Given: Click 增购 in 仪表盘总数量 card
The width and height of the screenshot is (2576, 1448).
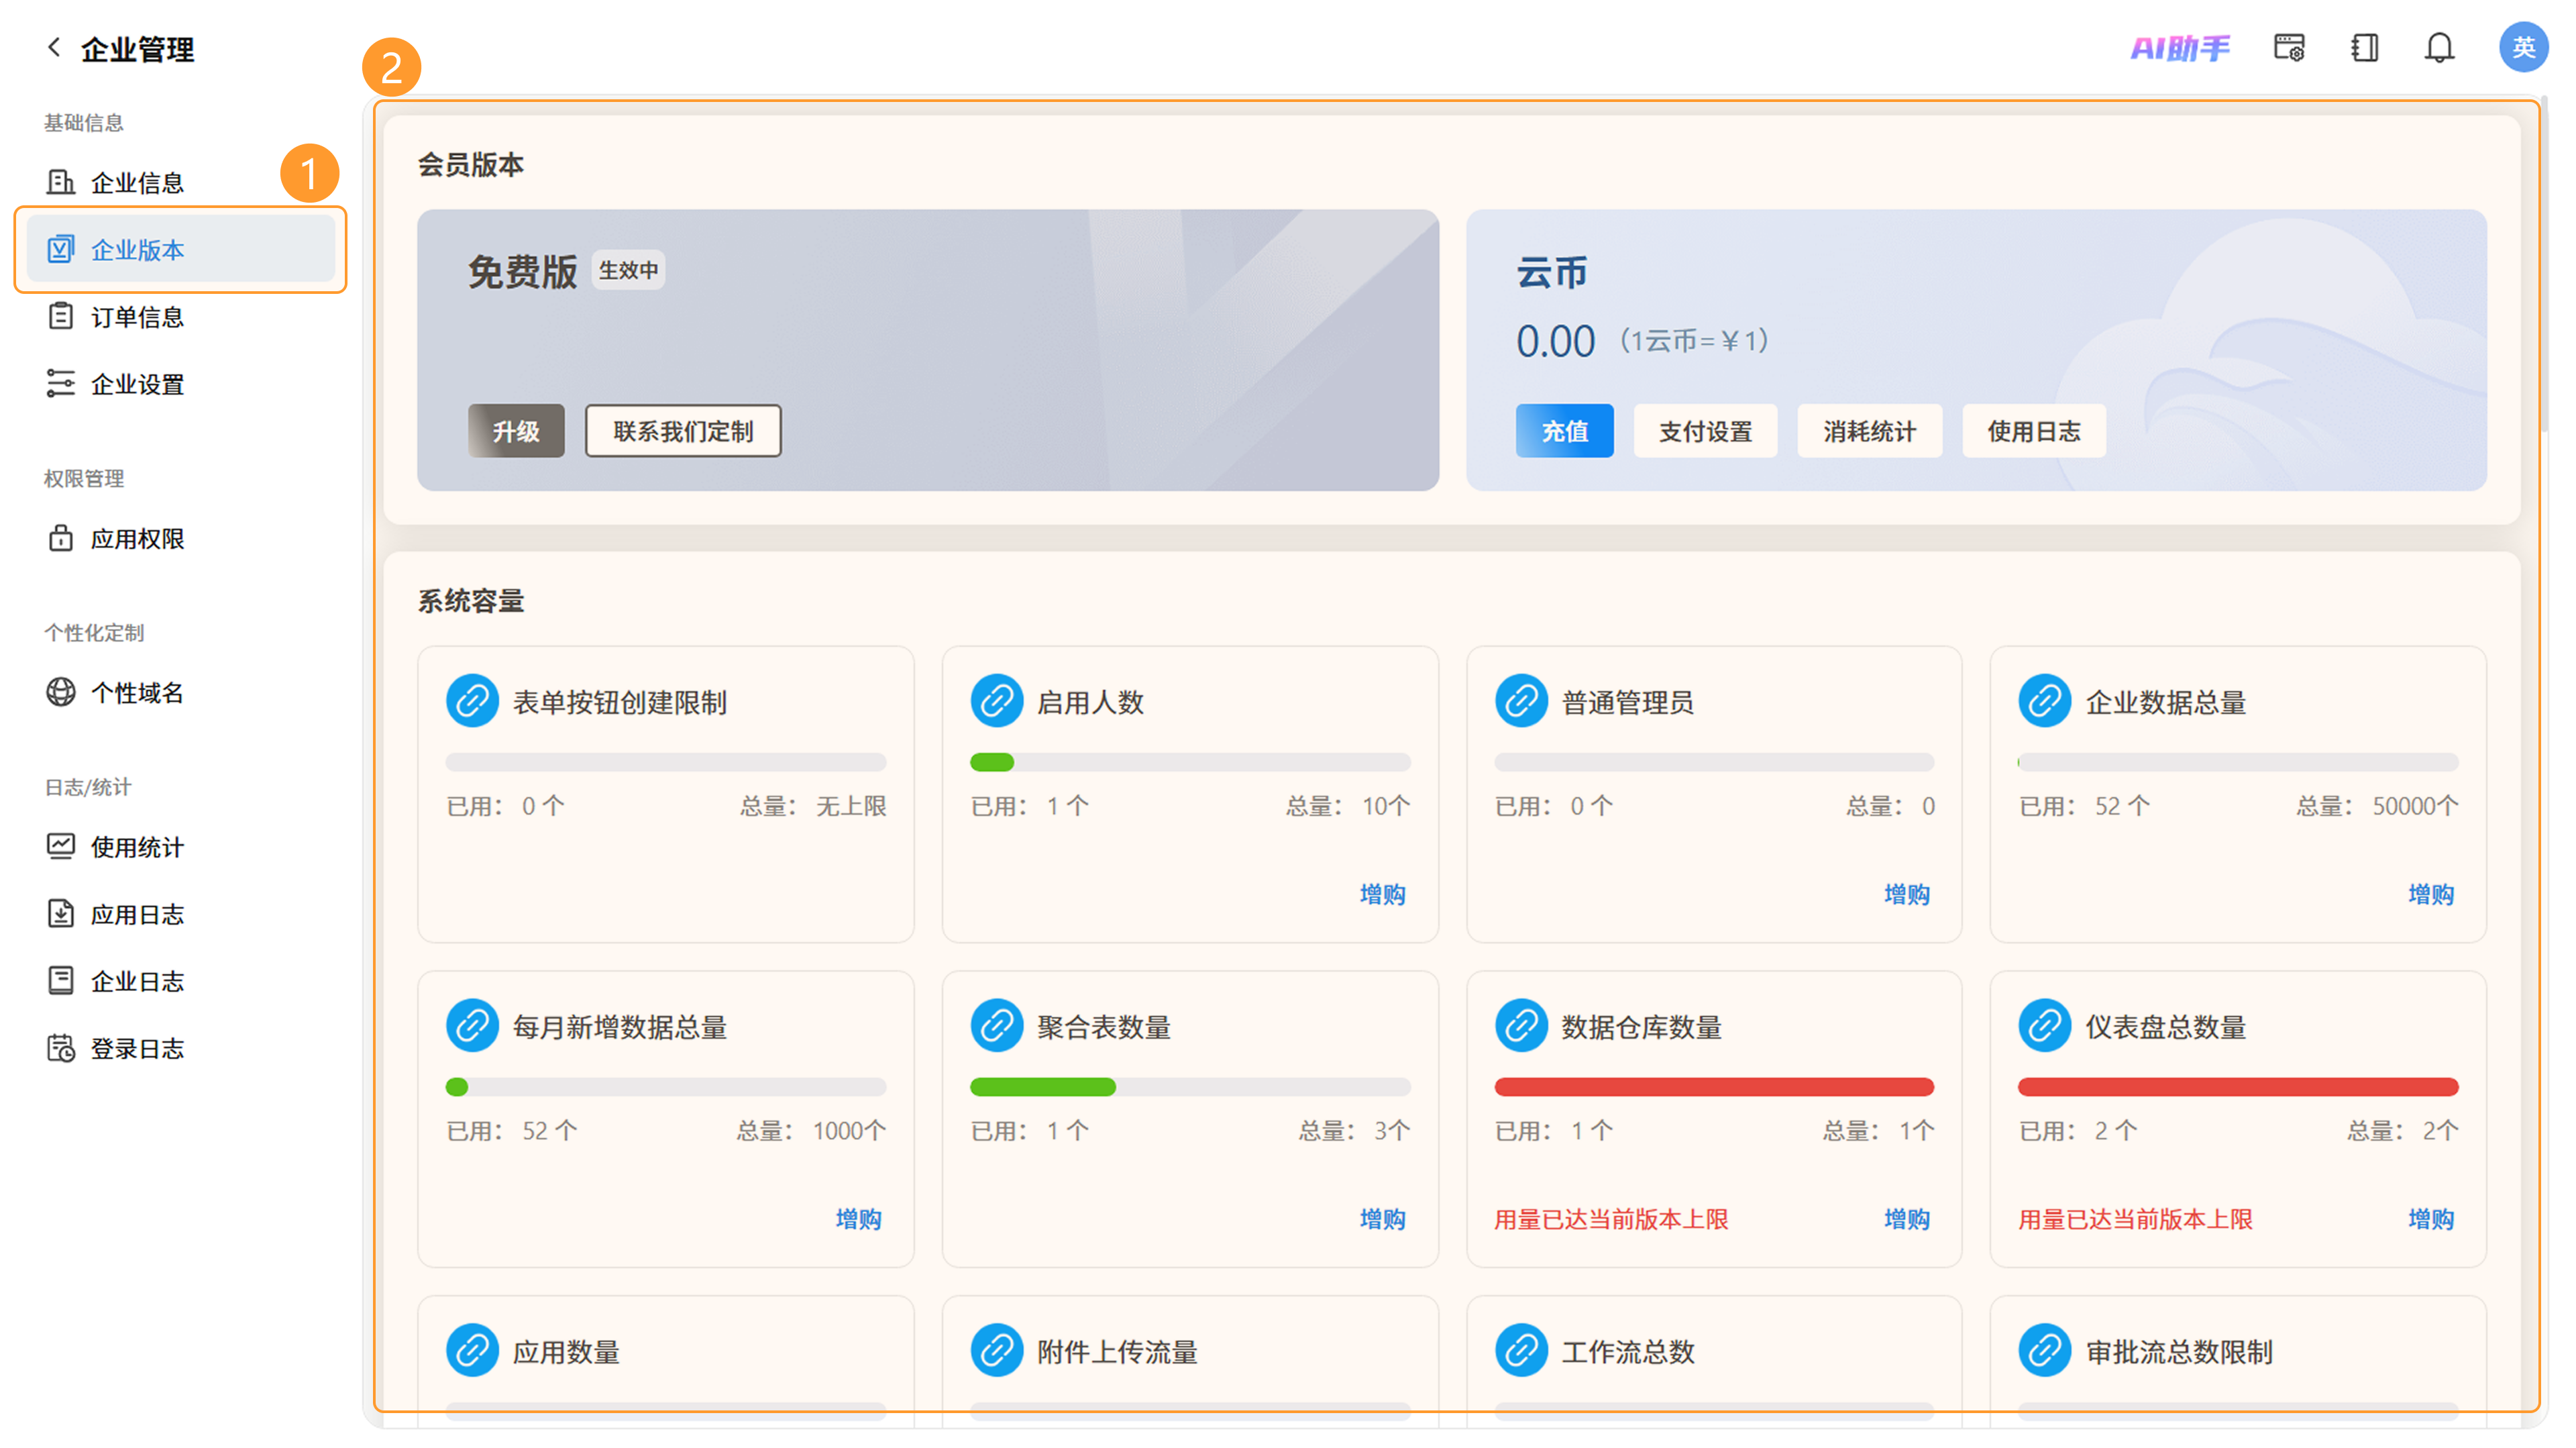Looking at the screenshot, I should (x=2430, y=1218).
